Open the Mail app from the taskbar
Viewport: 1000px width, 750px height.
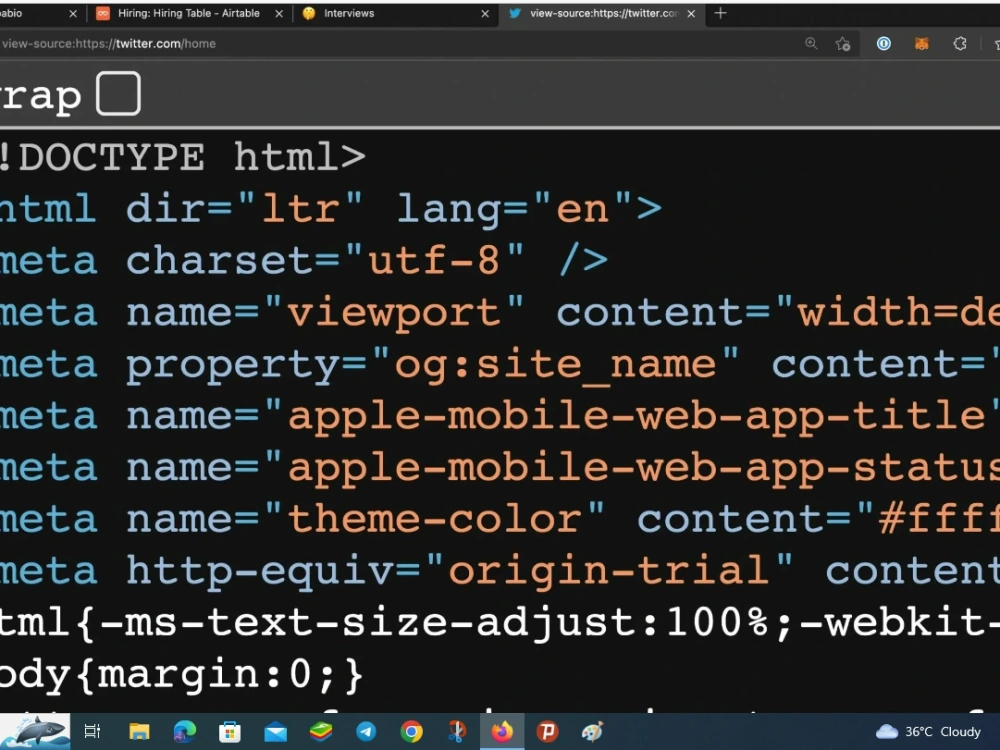click(x=273, y=732)
